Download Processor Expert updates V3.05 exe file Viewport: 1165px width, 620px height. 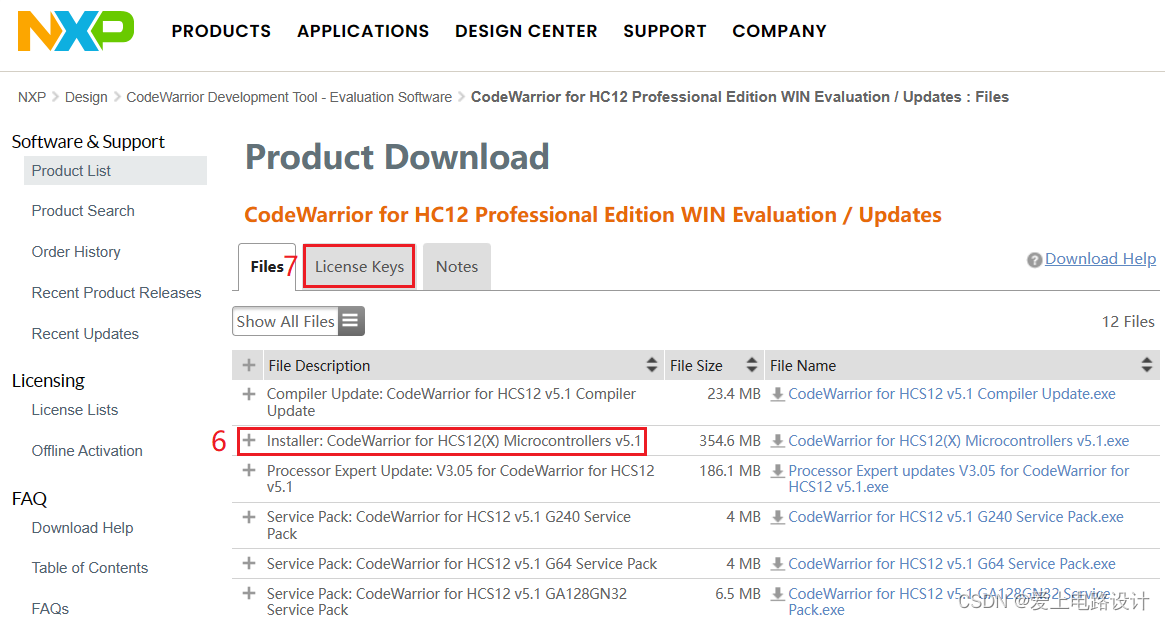[958, 479]
